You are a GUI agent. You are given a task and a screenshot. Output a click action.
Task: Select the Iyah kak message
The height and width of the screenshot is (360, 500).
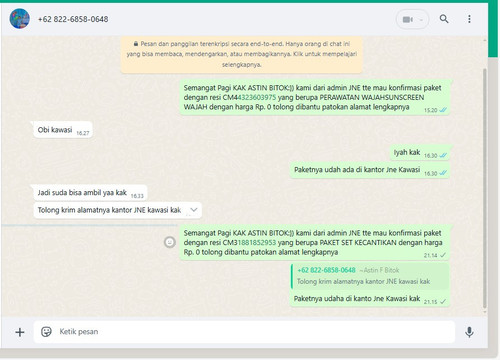click(421, 153)
